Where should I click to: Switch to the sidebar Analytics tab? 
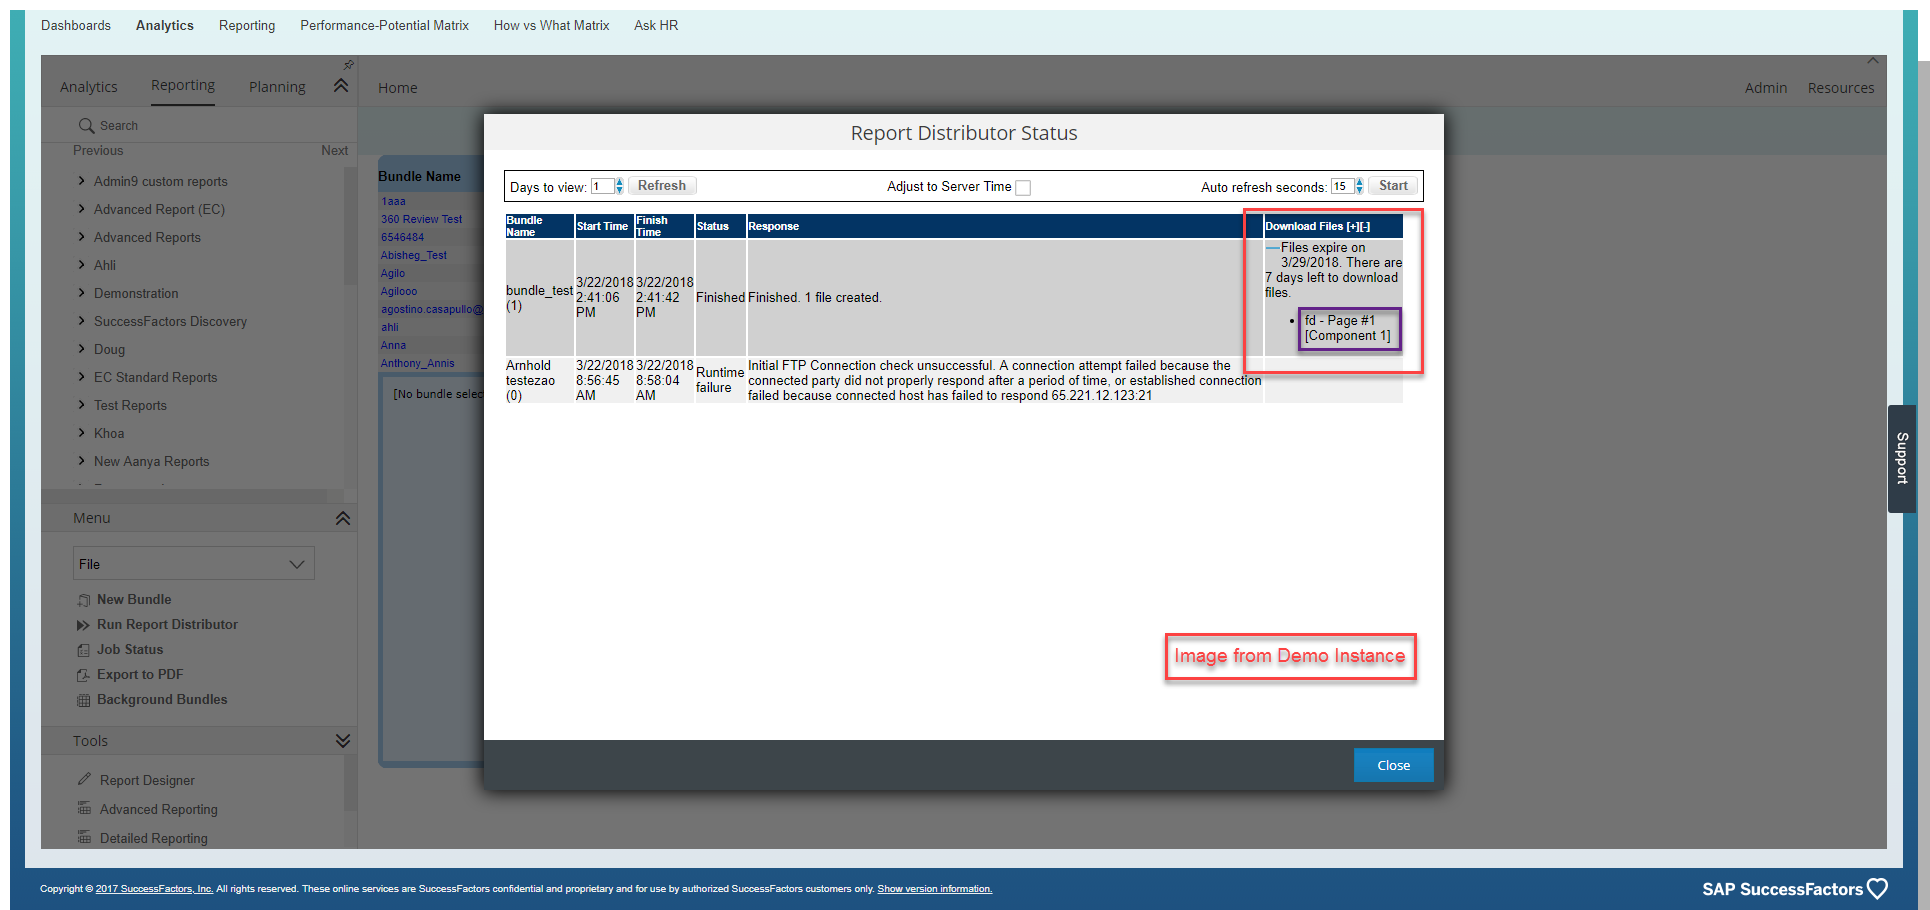pos(88,87)
